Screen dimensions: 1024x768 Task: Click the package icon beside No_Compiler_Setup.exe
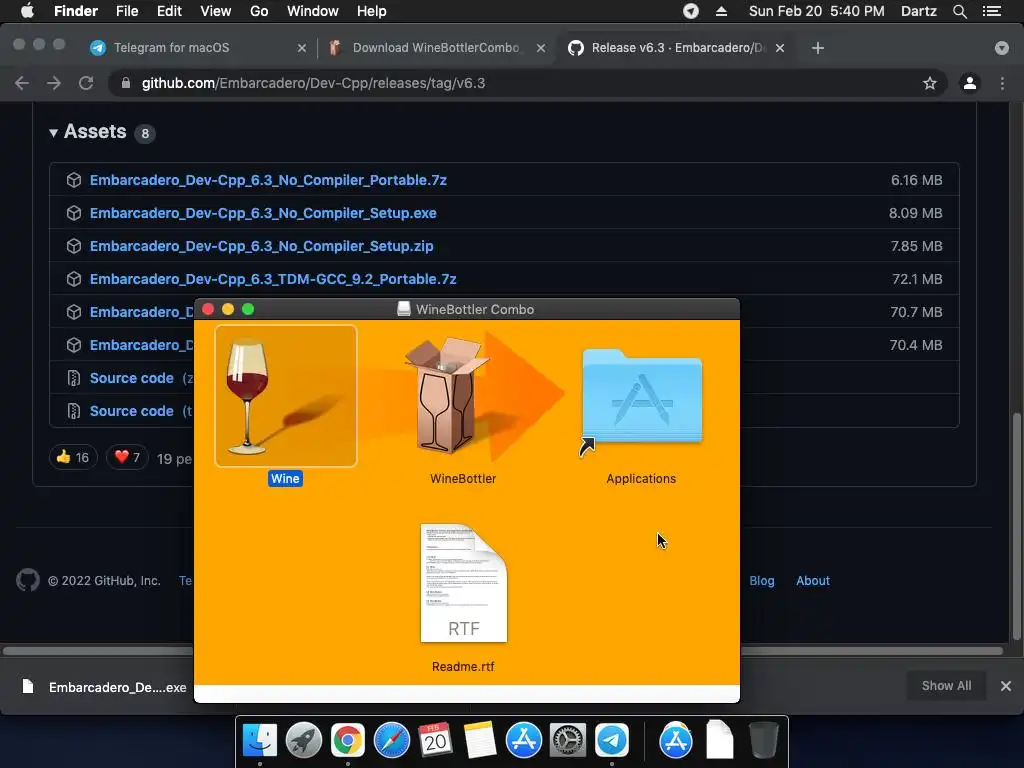click(74, 213)
